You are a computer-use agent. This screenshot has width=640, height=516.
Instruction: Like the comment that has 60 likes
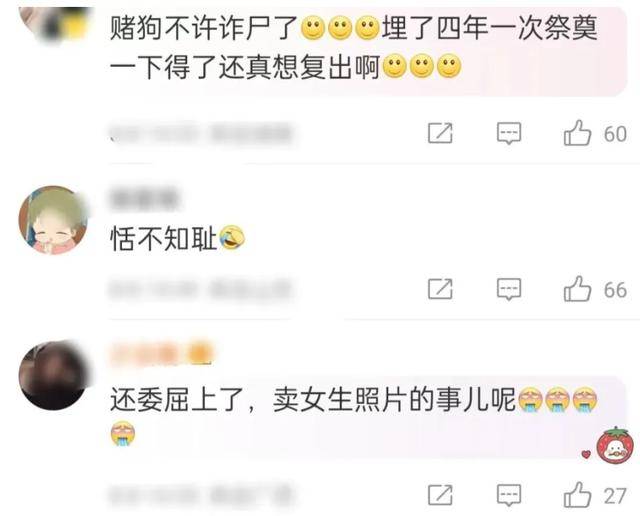(577, 133)
